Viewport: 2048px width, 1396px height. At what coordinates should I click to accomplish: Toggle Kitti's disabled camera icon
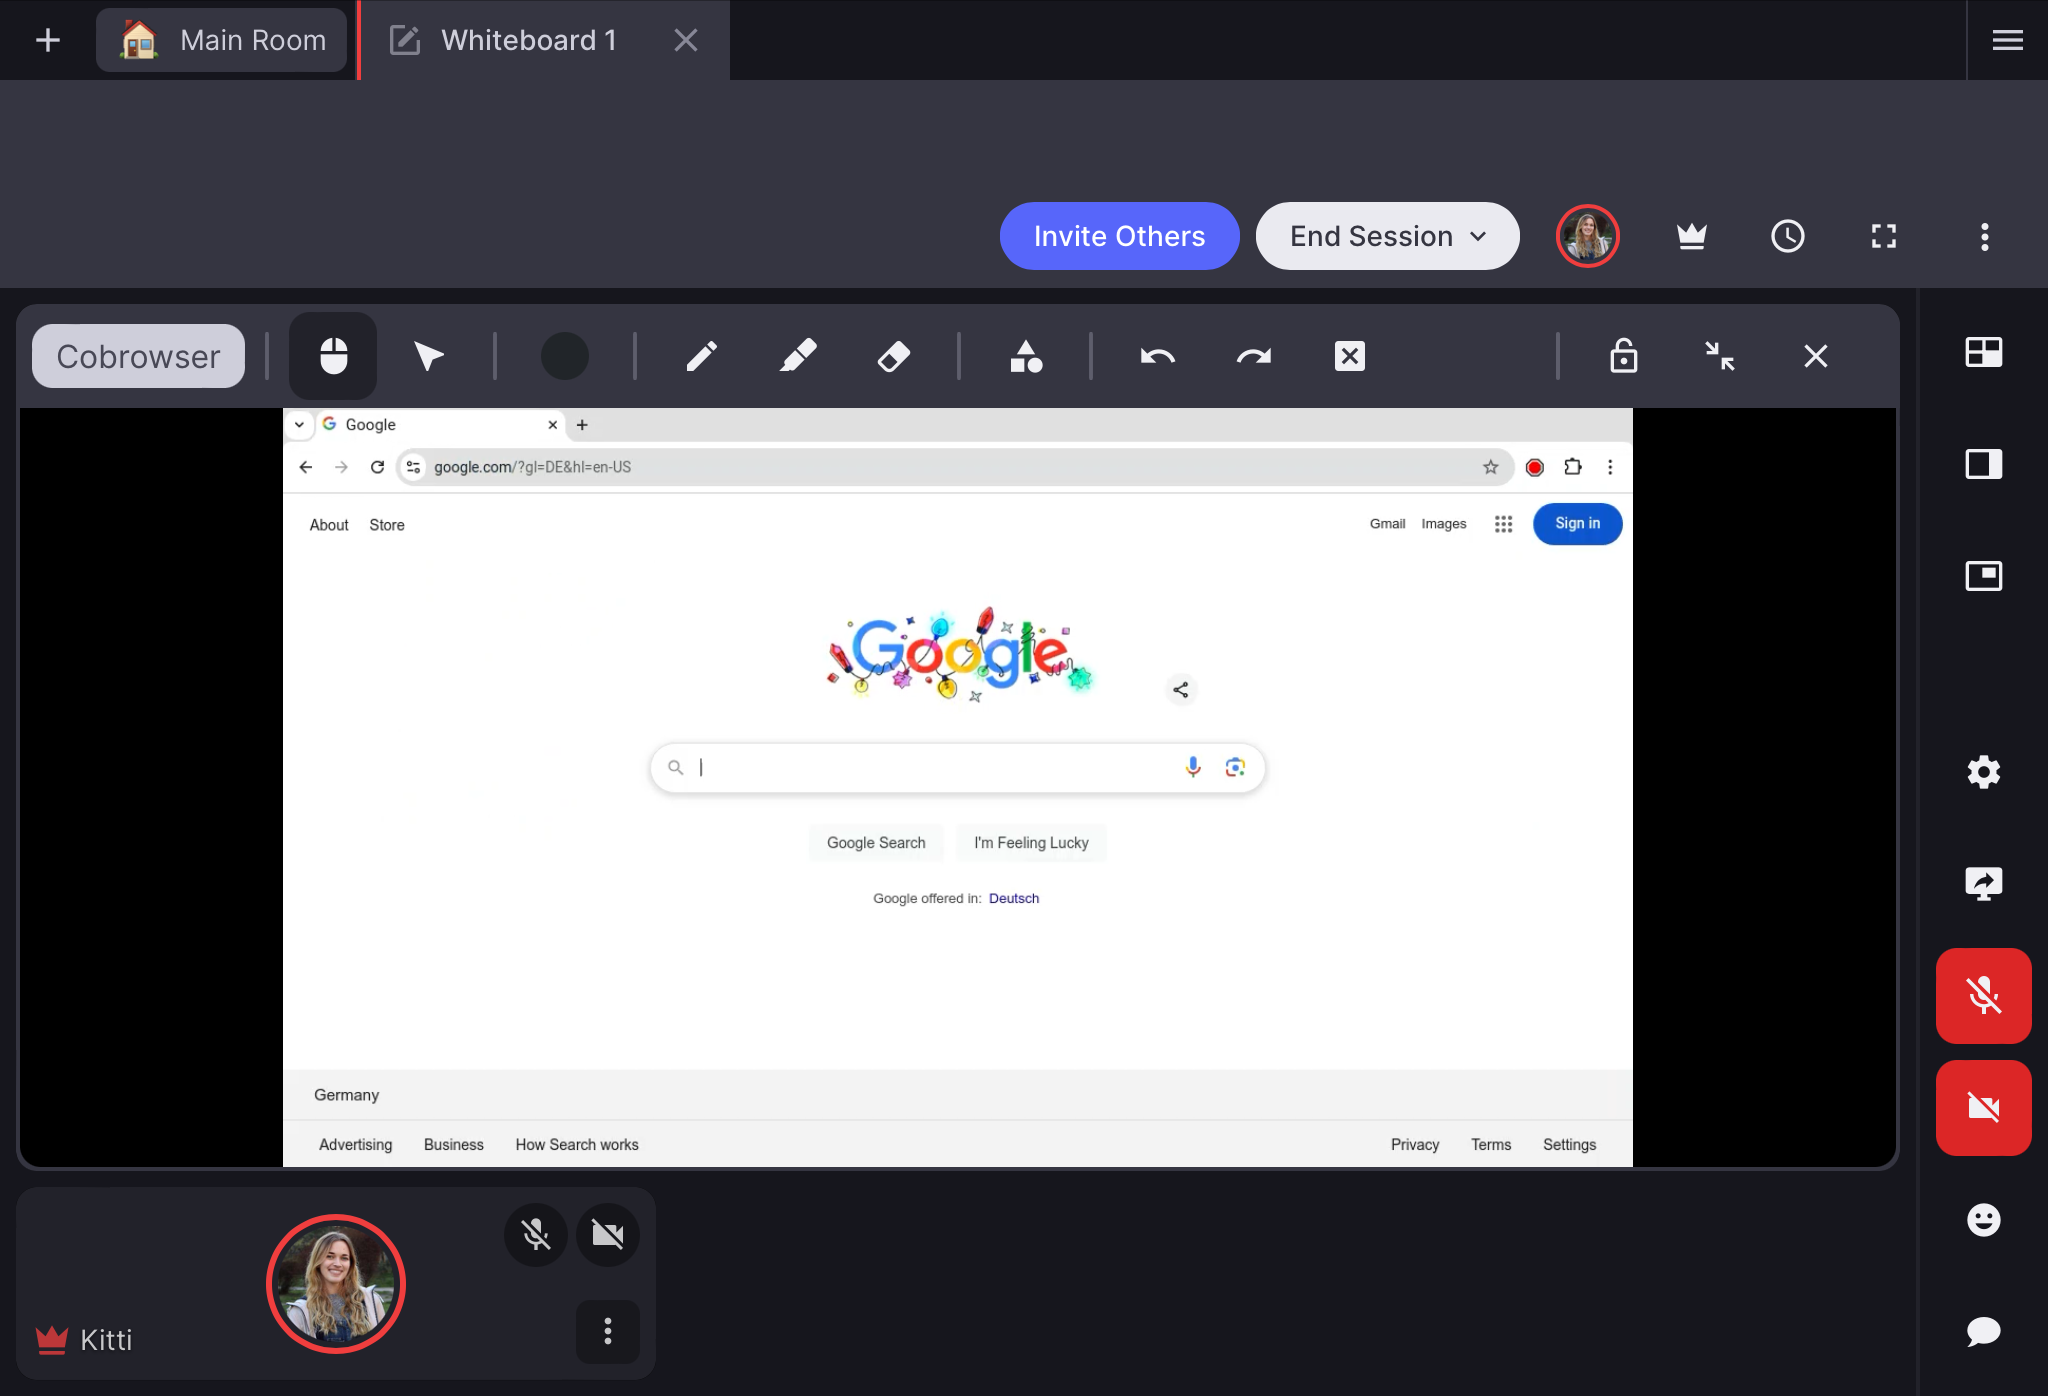(608, 1235)
